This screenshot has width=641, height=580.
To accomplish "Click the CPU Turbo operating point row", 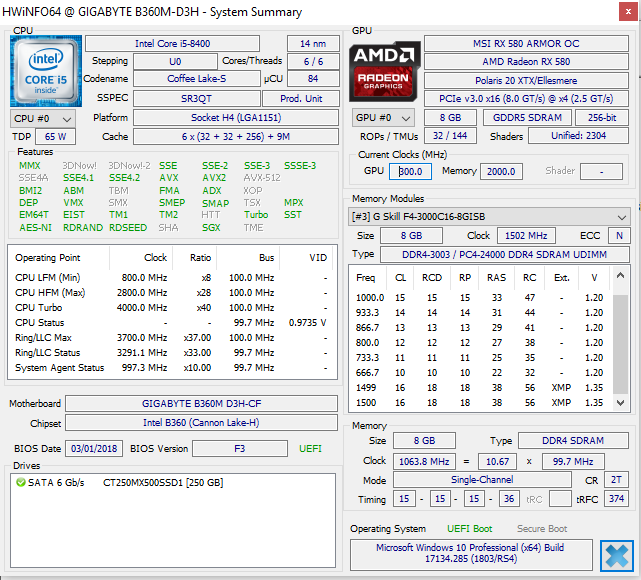I will (172, 307).
